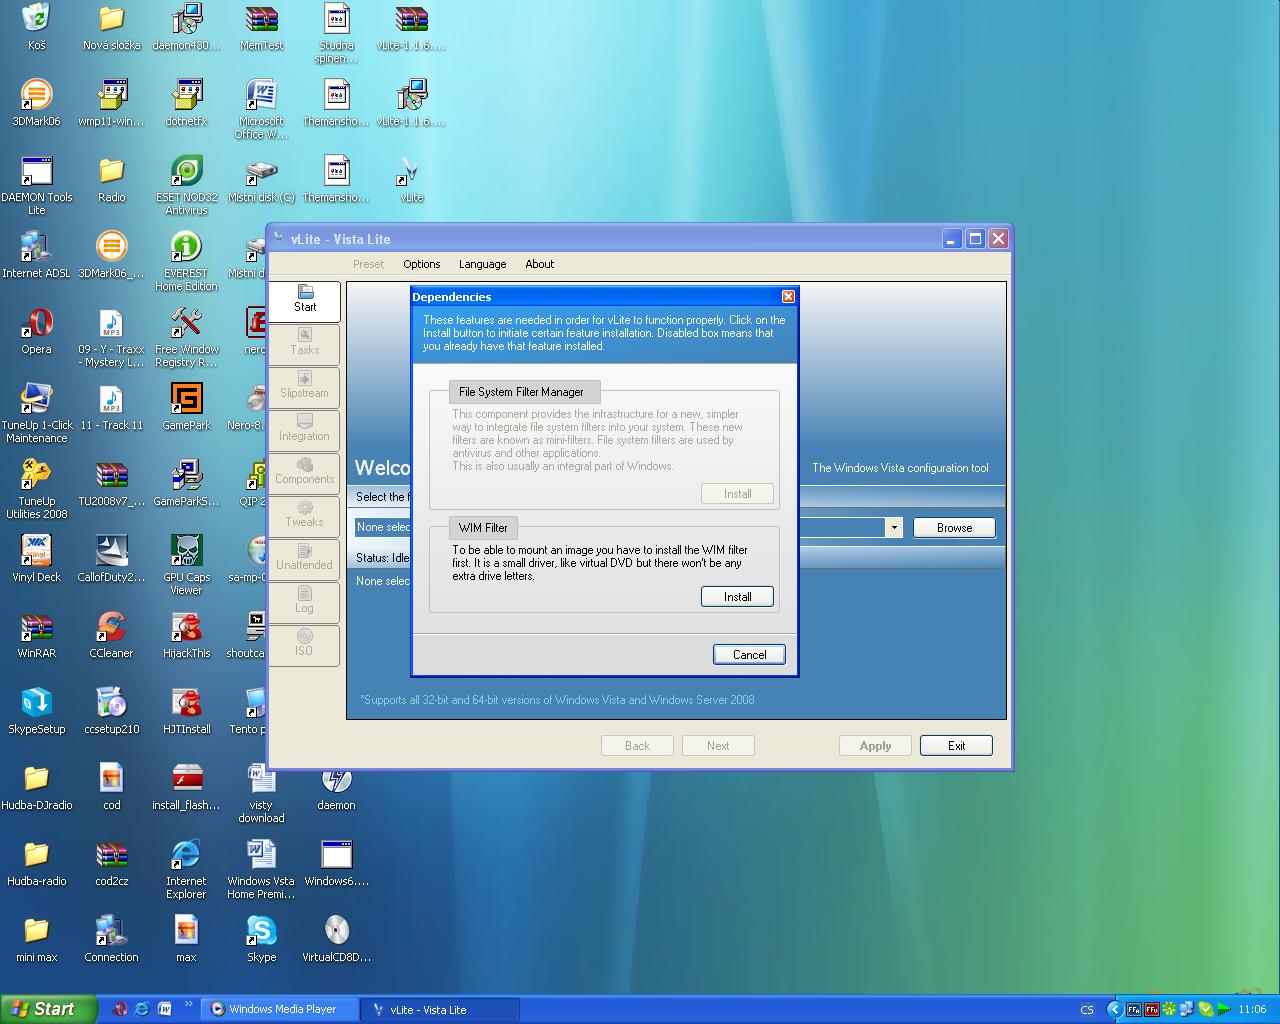The height and width of the screenshot is (1024, 1280).
Task: Click the CS language indicator in taskbar
Action: click(1087, 1010)
